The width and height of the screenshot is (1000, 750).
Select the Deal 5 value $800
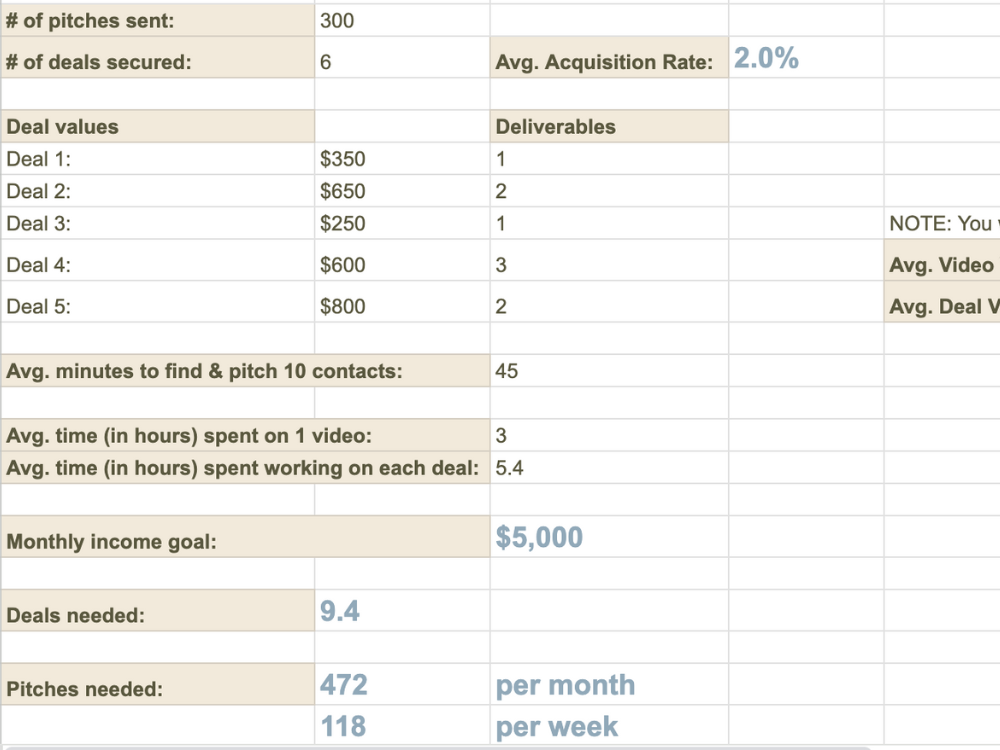tap(402, 306)
